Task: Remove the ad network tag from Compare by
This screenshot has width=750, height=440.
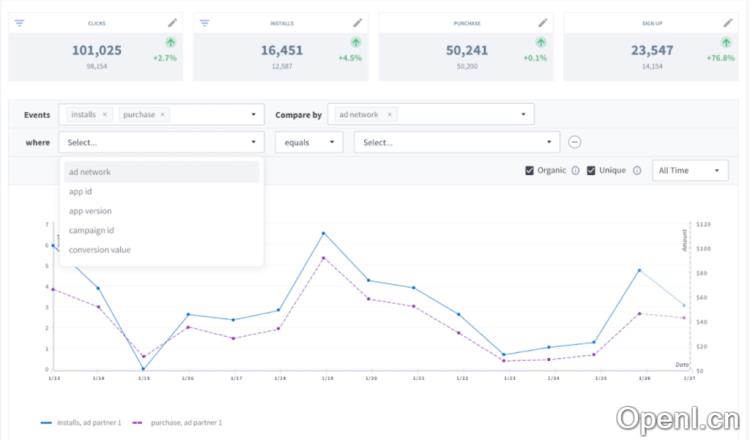Action: tap(389, 115)
